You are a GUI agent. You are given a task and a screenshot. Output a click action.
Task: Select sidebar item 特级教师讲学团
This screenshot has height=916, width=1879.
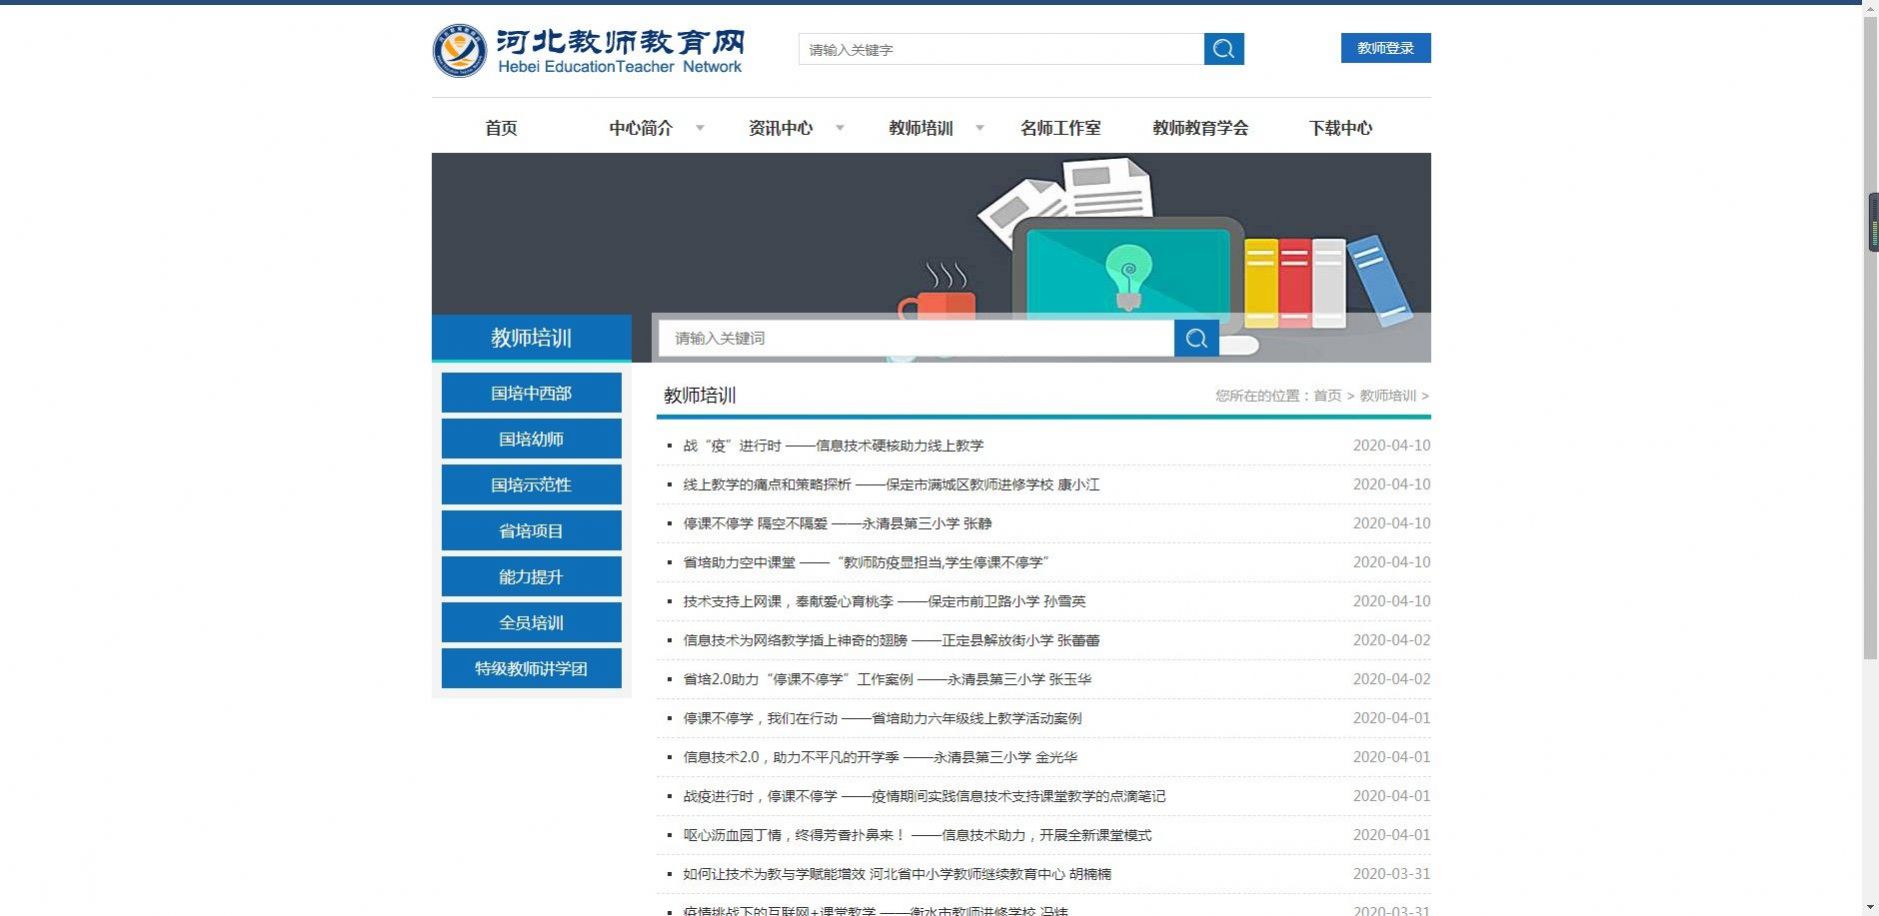point(531,668)
